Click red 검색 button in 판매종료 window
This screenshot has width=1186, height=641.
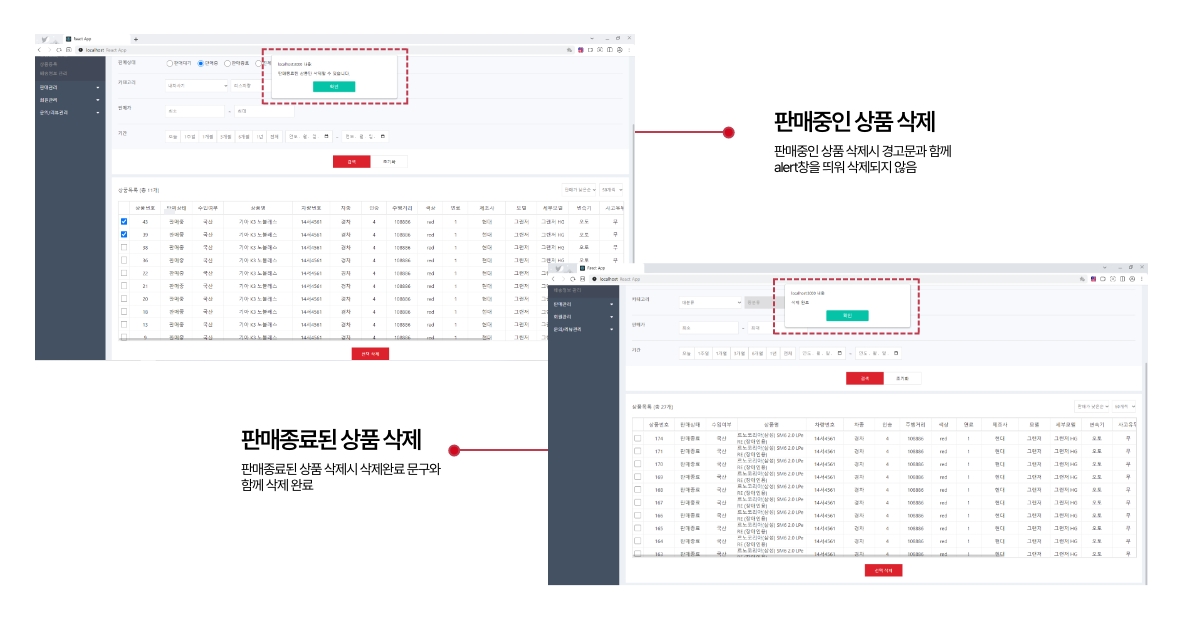coord(865,378)
